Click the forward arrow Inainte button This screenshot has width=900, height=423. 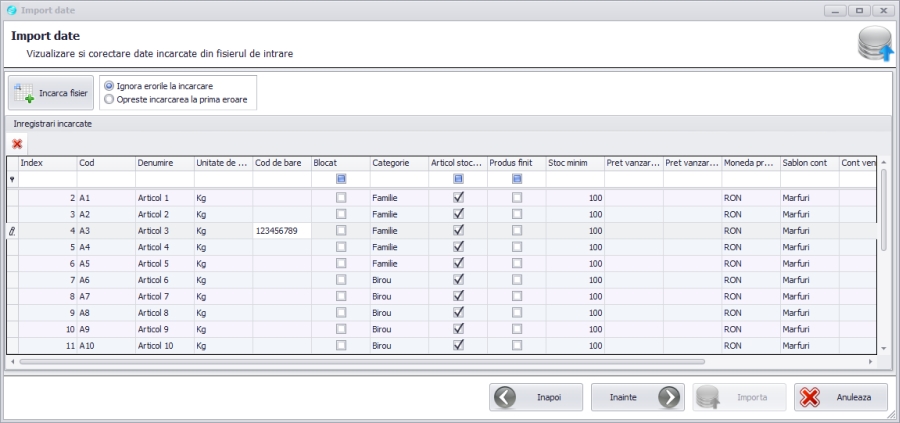tap(637, 397)
